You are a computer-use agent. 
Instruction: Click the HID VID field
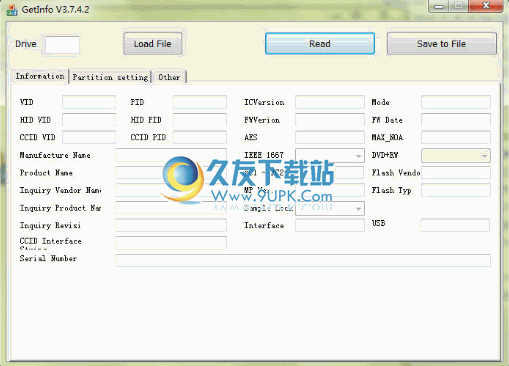(x=89, y=120)
